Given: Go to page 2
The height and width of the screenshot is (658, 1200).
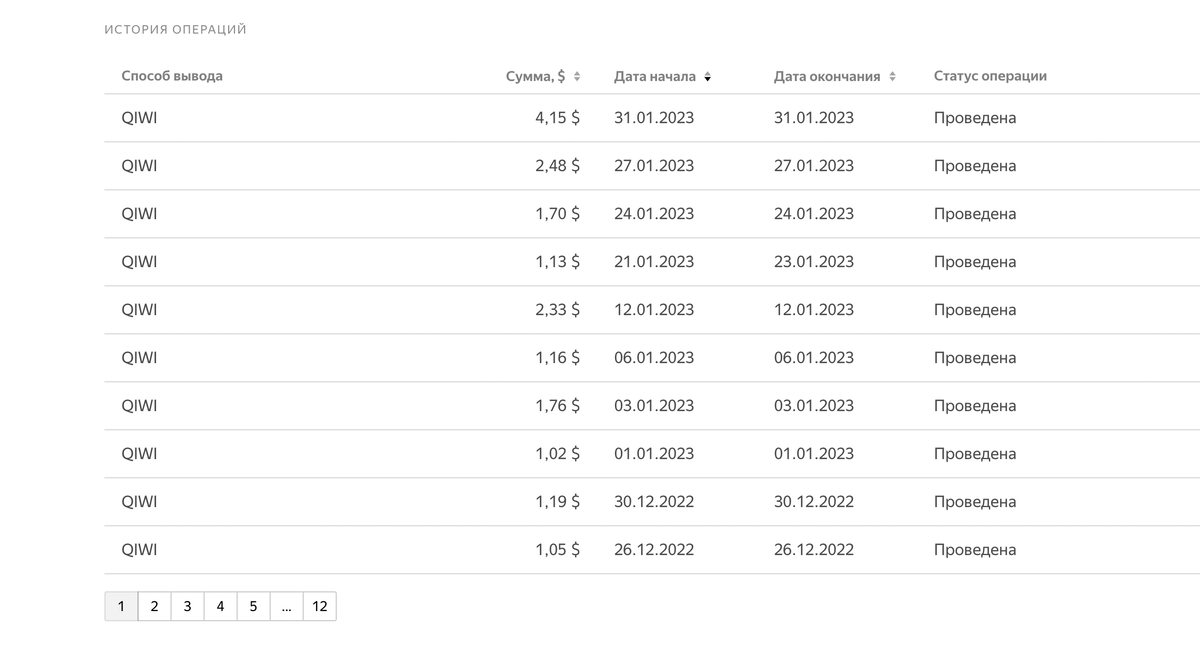Looking at the screenshot, I should click(154, 606).
